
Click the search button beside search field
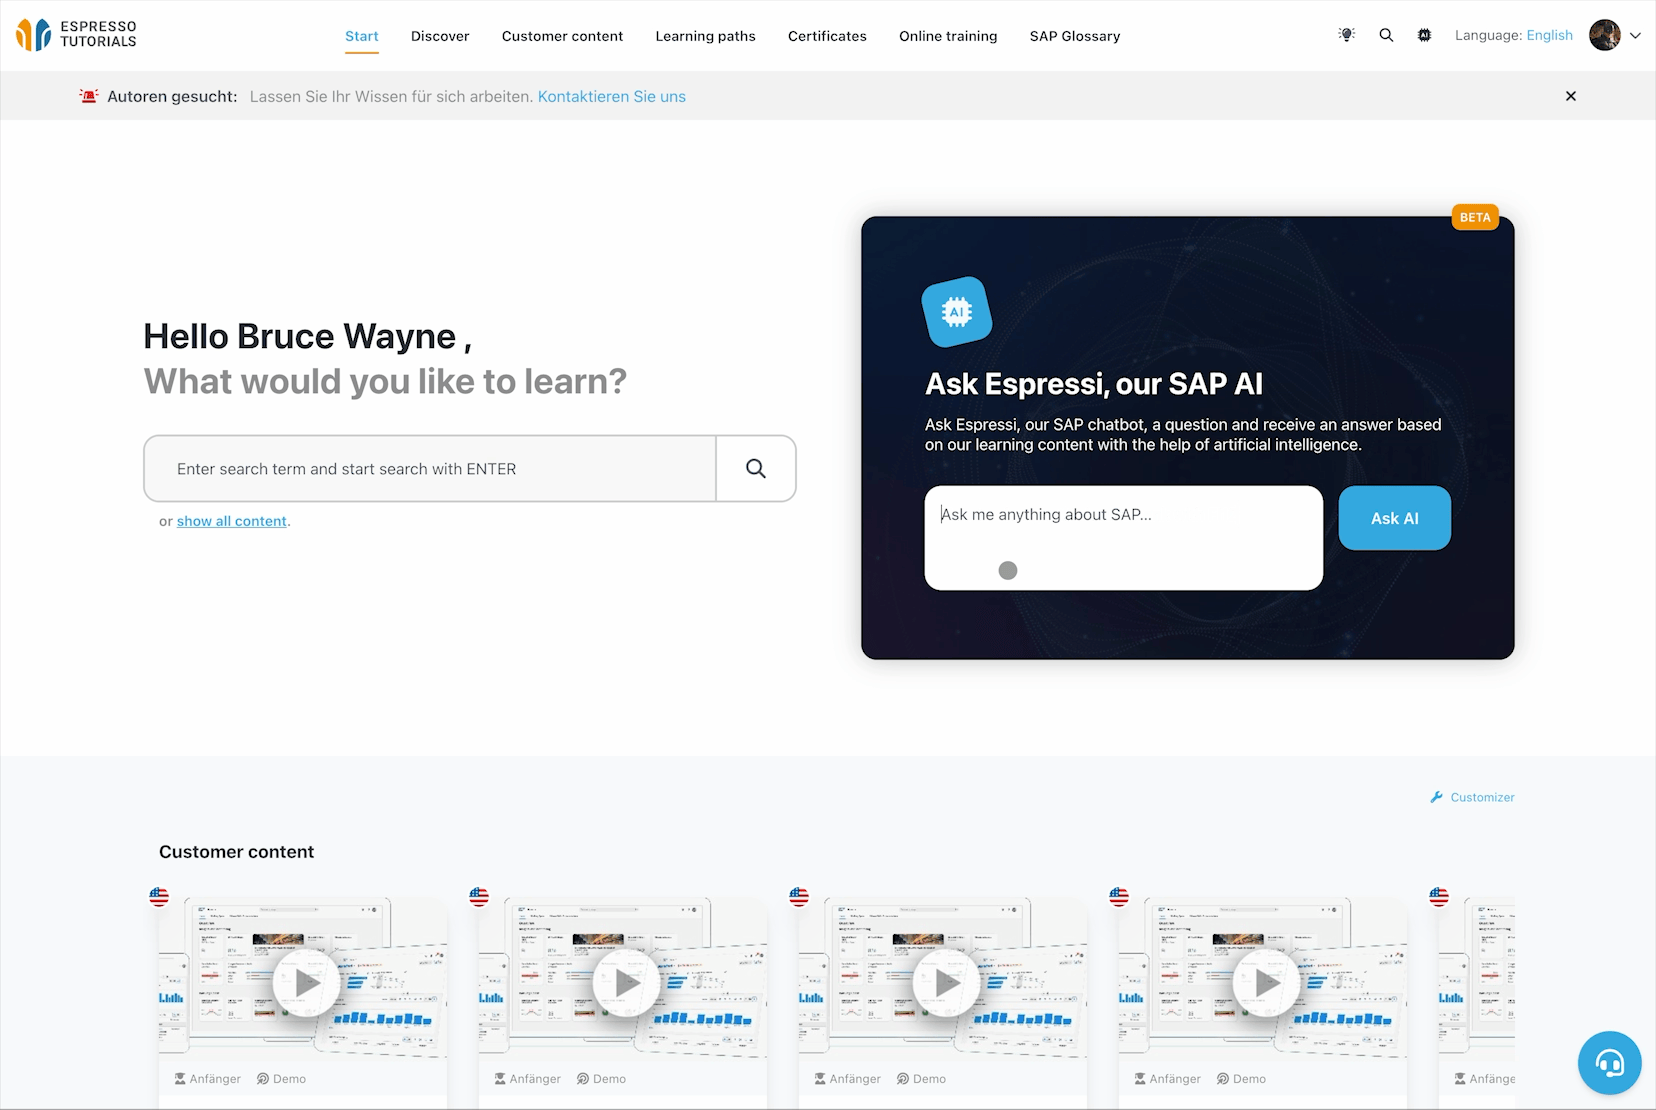point(756,468)
